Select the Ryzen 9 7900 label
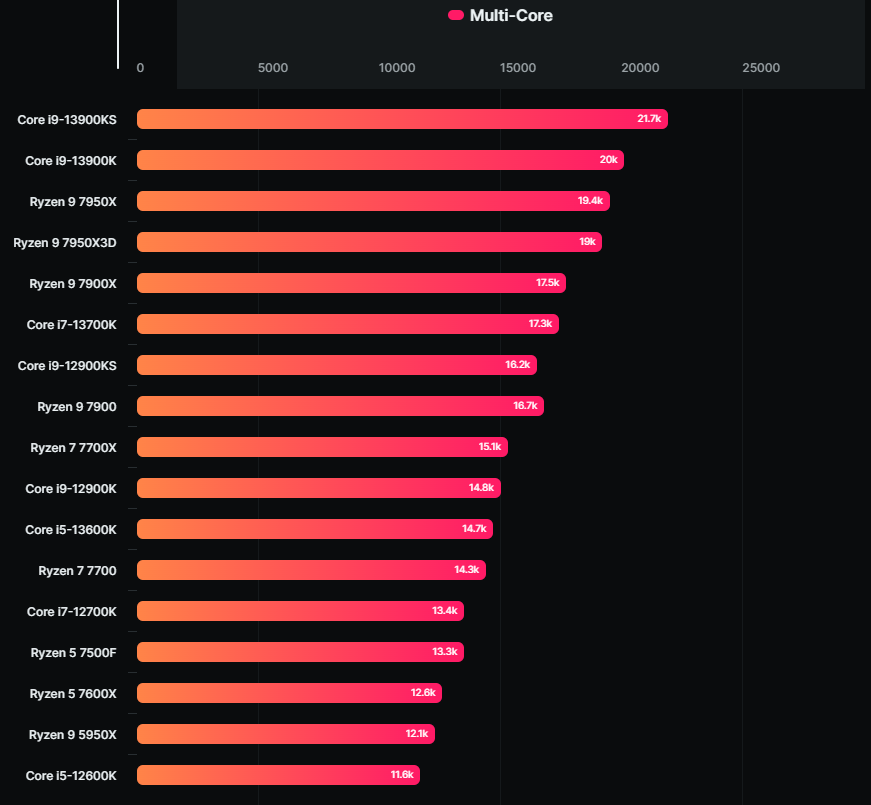The width and height of the screenshot is (871, 805). click(77, 407)
